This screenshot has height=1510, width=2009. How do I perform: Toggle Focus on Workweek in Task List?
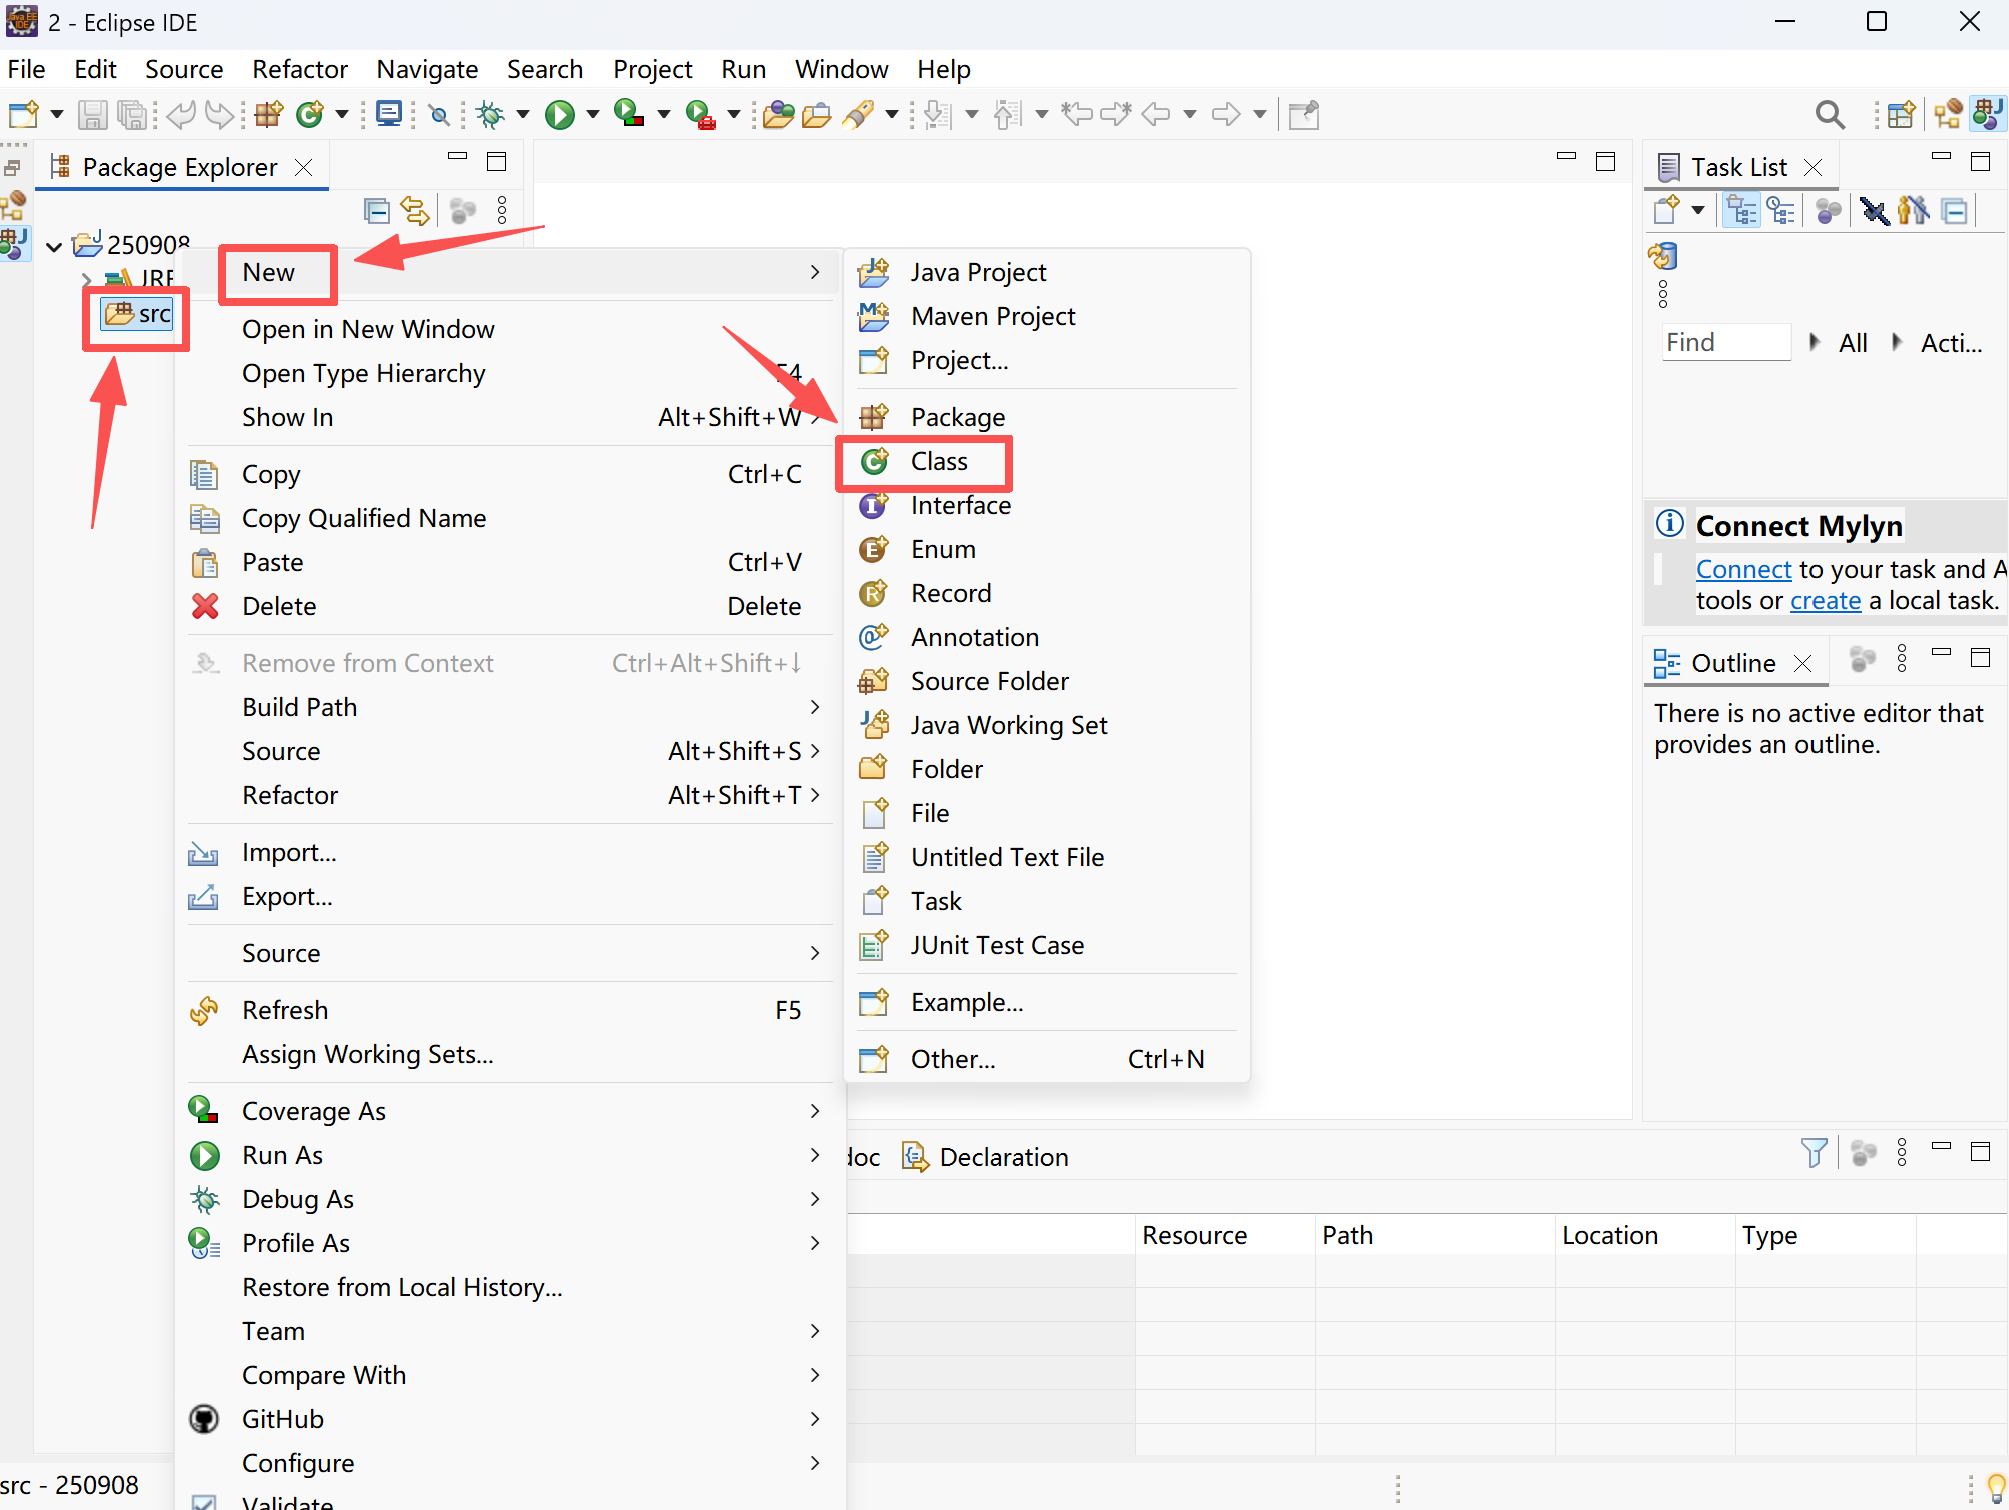point(1828,211)
